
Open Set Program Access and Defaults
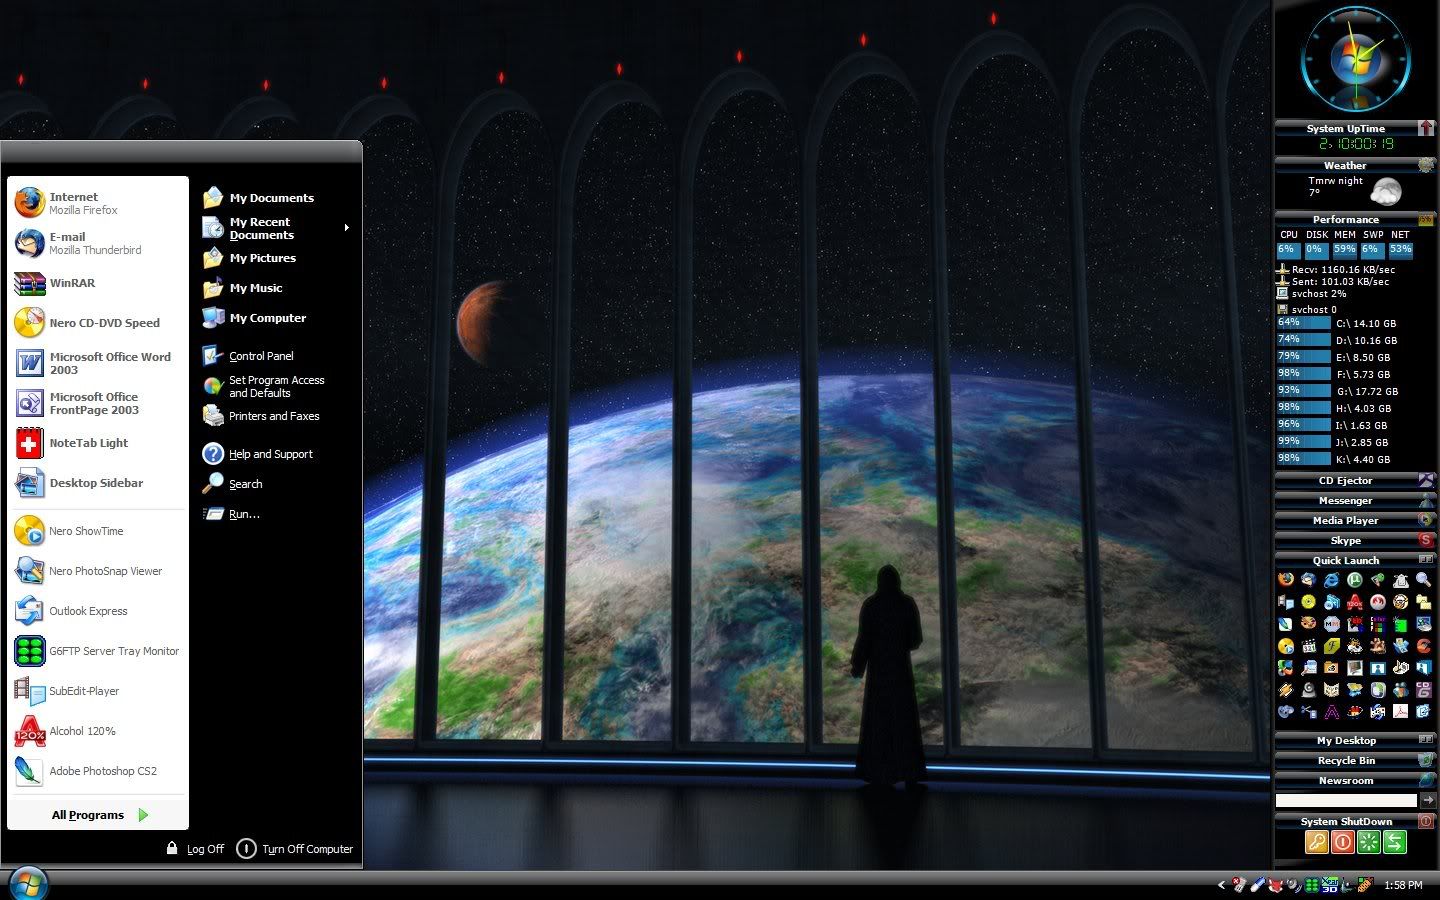(x=275, y=386)
